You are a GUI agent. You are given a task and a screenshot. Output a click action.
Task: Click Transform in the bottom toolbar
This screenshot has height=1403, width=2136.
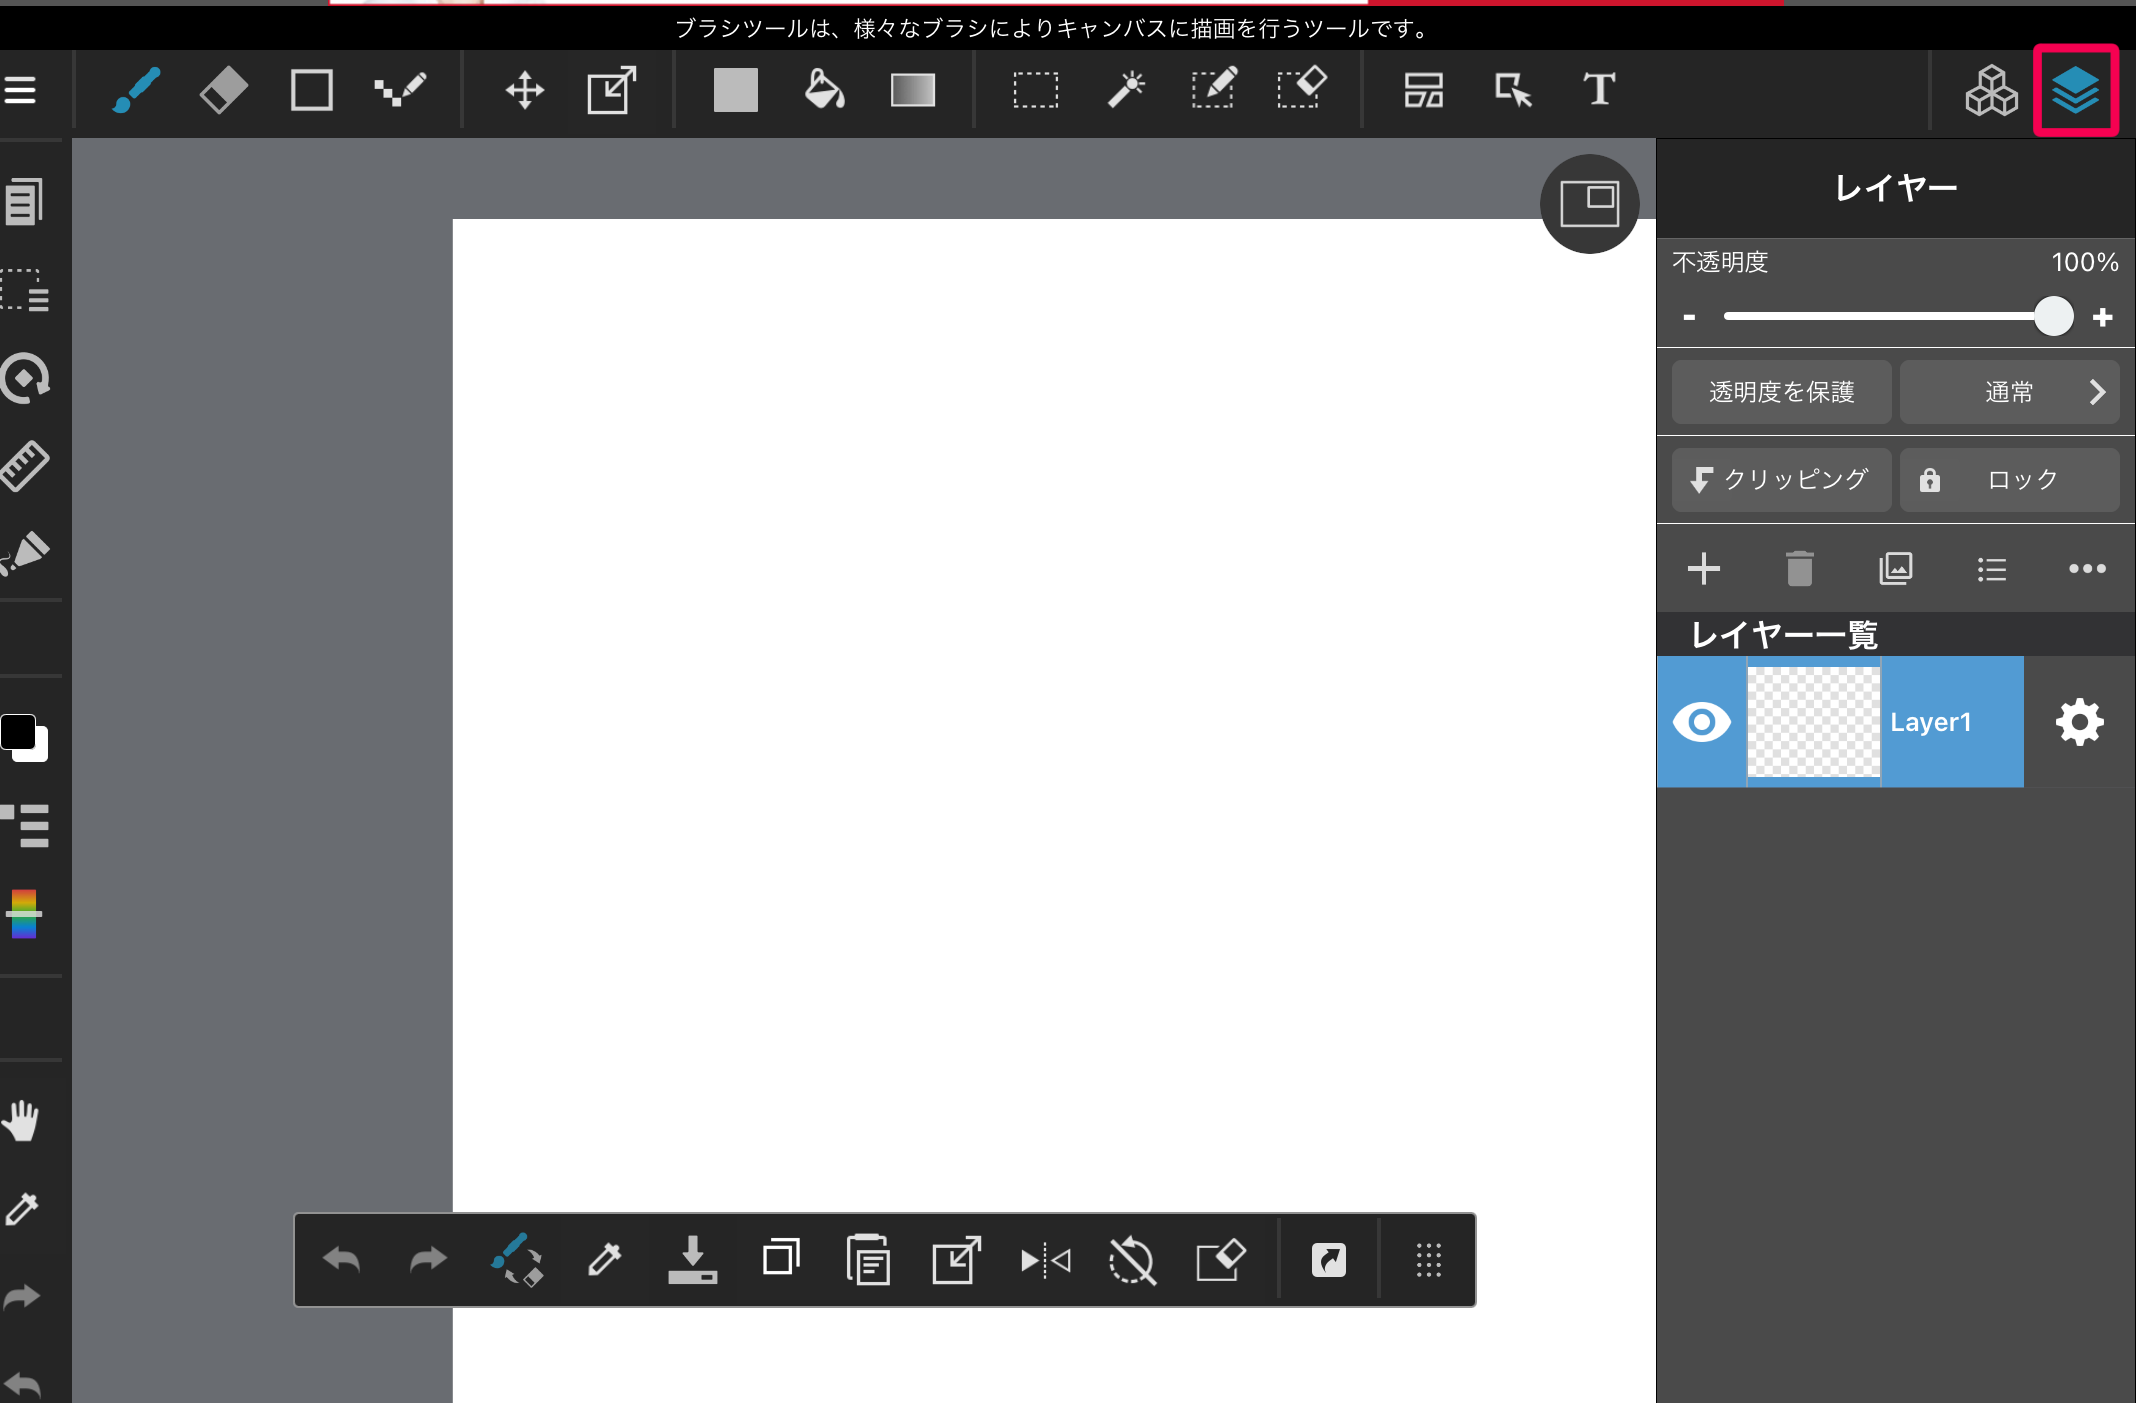[x=956, y=1260]
